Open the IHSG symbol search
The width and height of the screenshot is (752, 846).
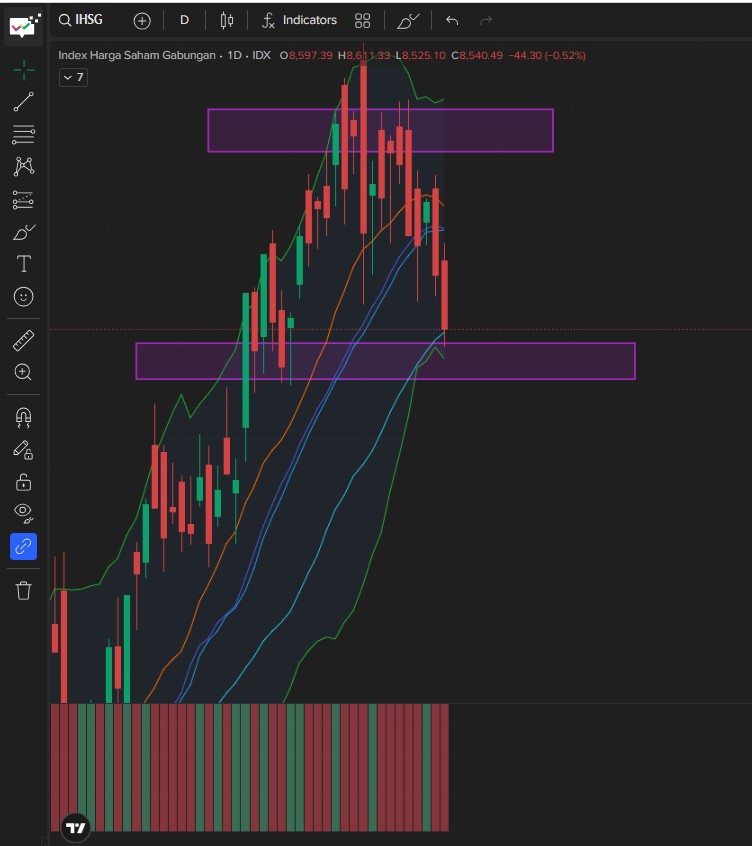tap(81, 20)
